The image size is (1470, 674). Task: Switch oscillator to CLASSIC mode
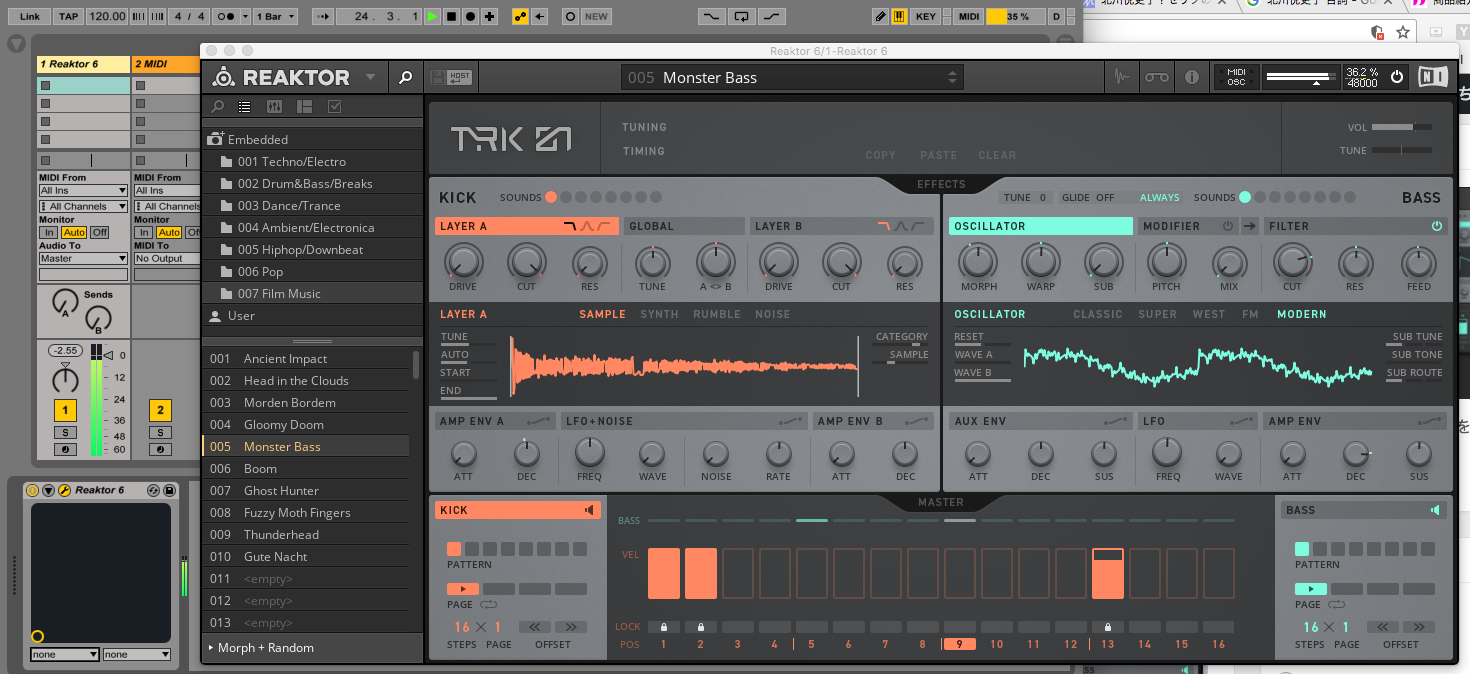click(x=1098, y=314)
